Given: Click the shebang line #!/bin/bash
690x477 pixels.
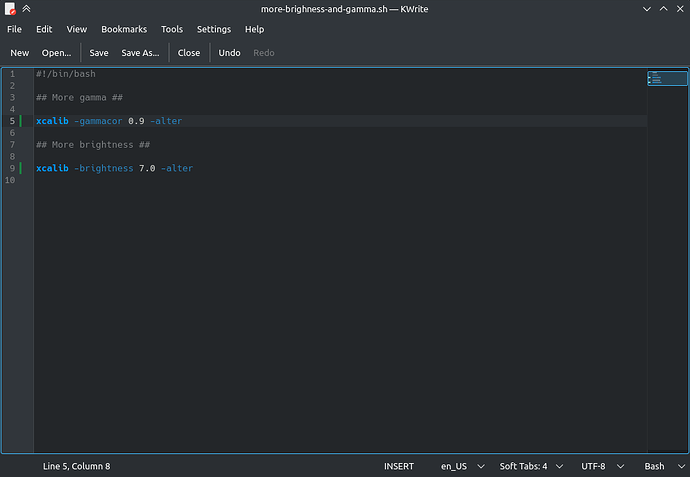Looking at the screenshot, I should point(66,74).
